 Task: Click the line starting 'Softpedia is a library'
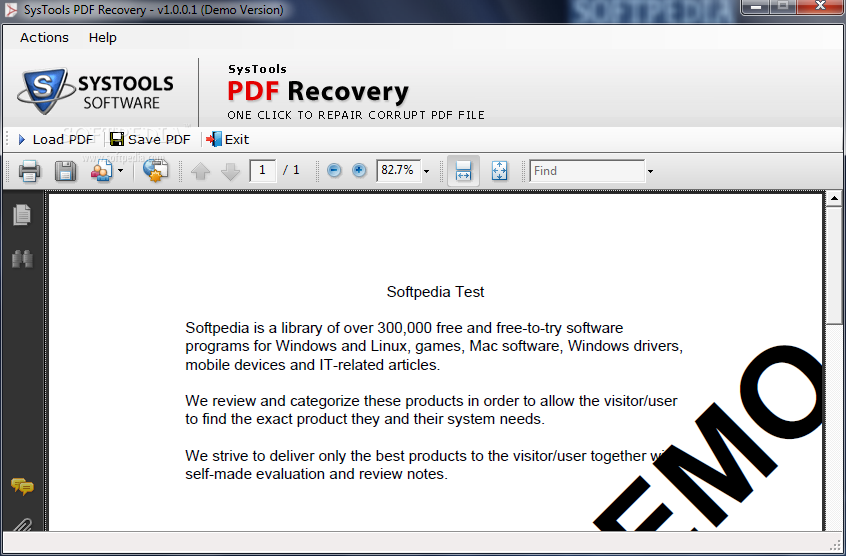pos(404,328)
